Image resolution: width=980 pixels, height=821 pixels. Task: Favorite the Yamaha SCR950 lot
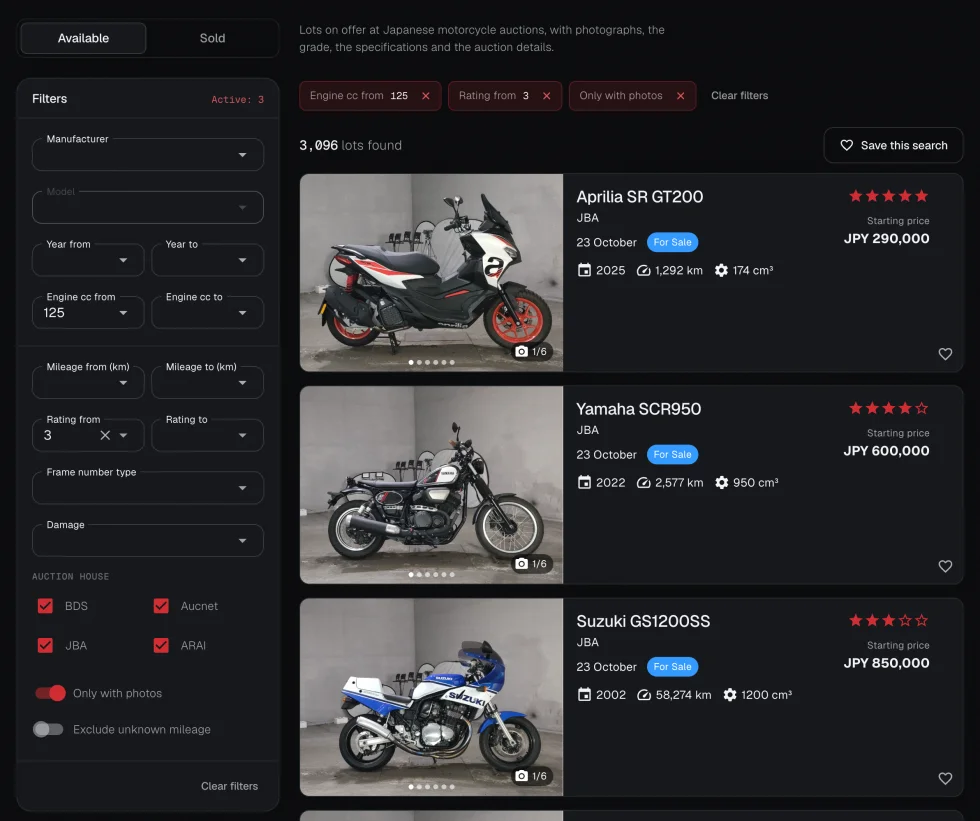pos(945,566)
